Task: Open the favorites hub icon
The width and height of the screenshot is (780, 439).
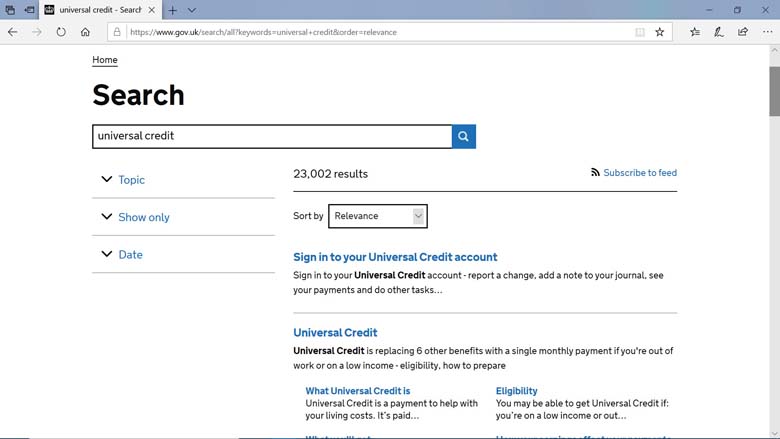Action: coord(695,32)
